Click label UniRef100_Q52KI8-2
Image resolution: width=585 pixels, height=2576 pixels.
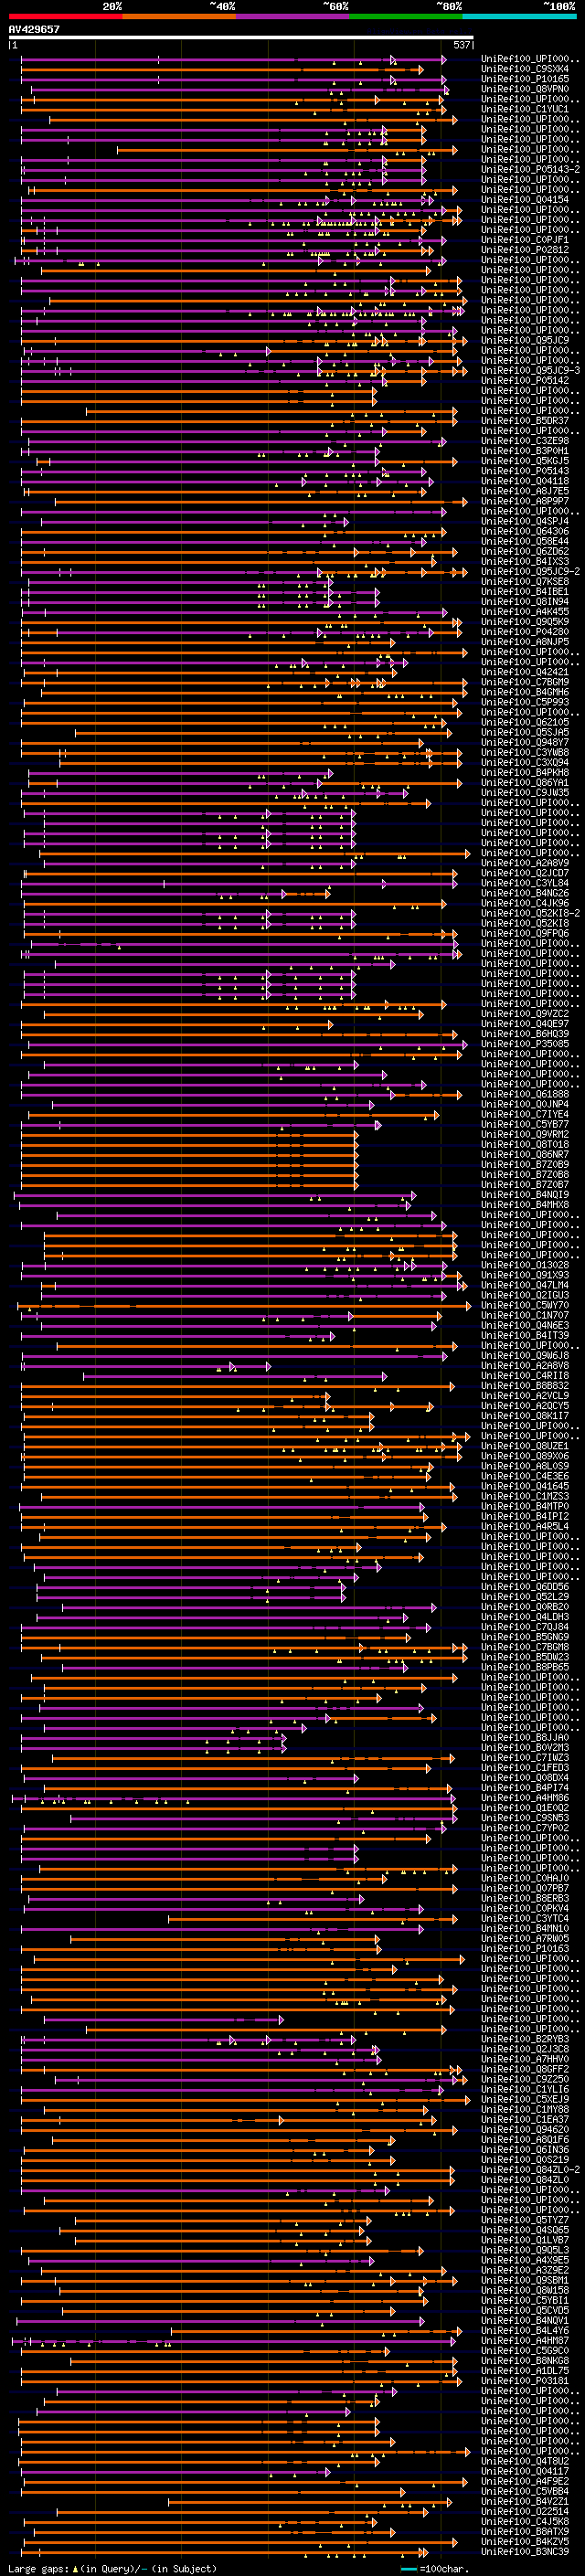(530, 914)
